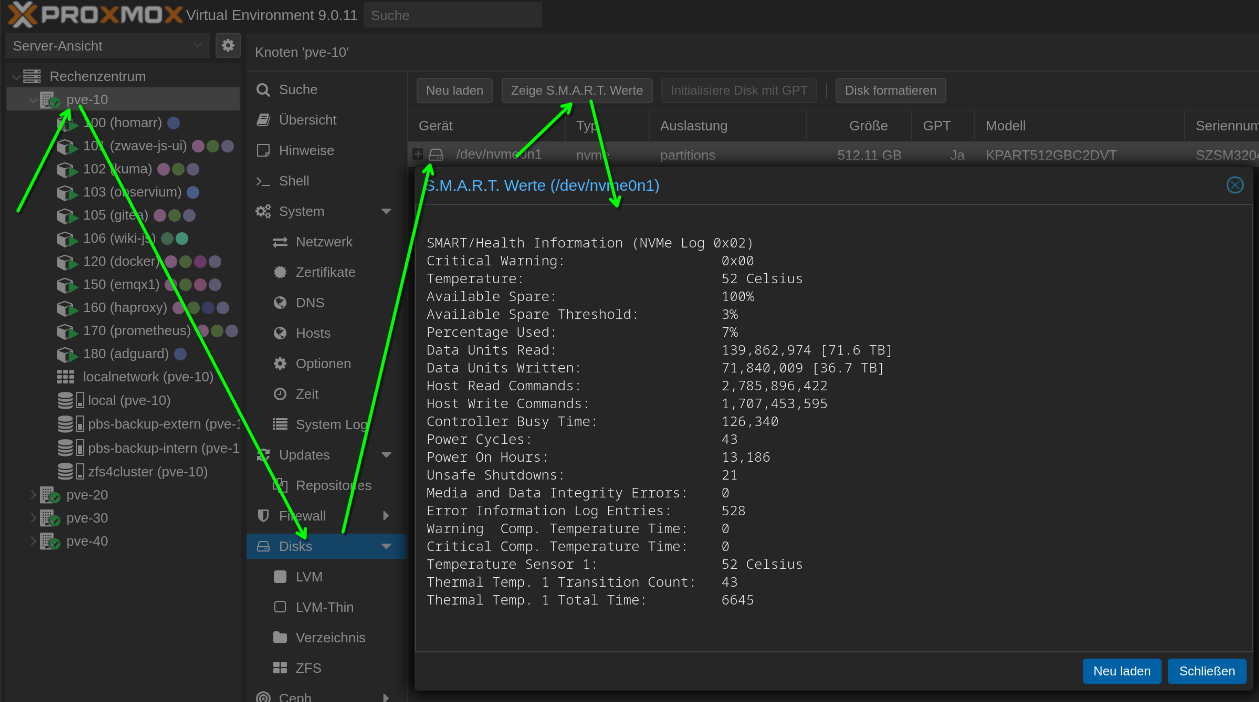Select LVM-Thin in the side menu
This screenshot has width=1259, height=702.
point(324,607)
